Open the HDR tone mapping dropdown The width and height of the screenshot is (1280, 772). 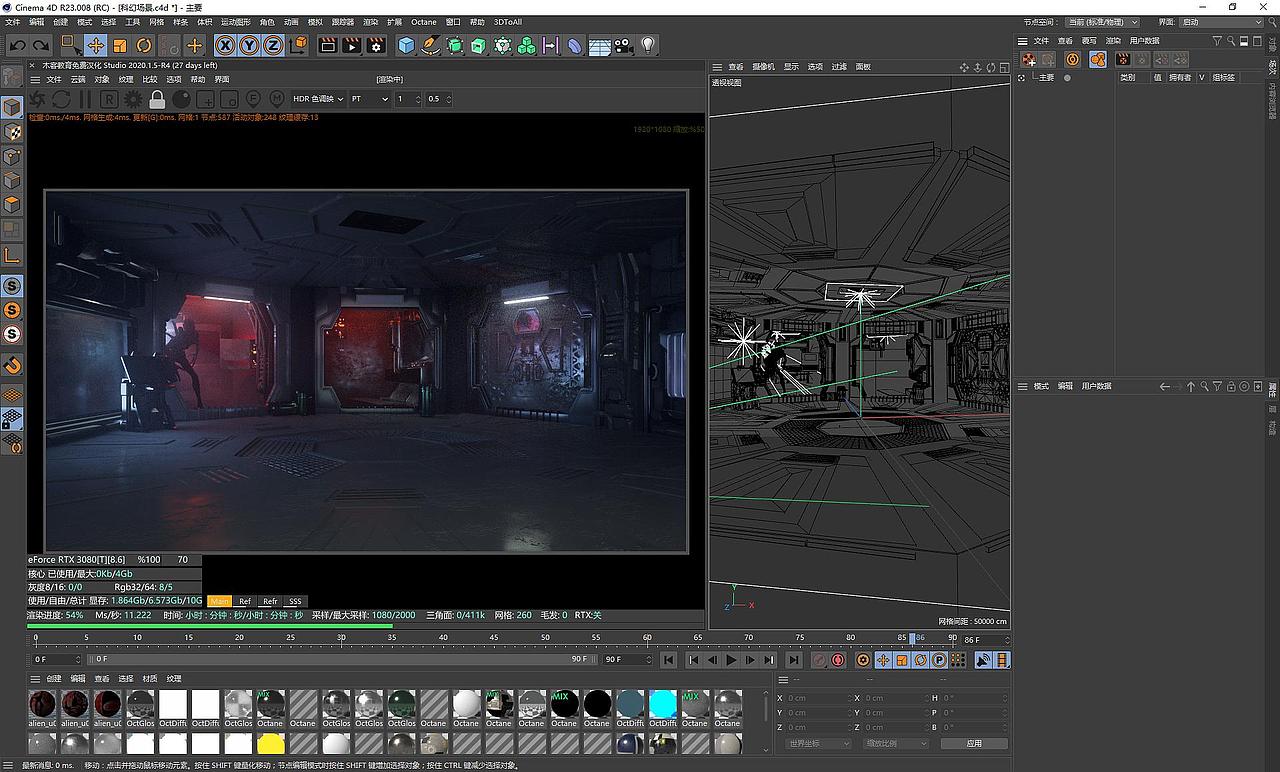click(x=318, y=99)
